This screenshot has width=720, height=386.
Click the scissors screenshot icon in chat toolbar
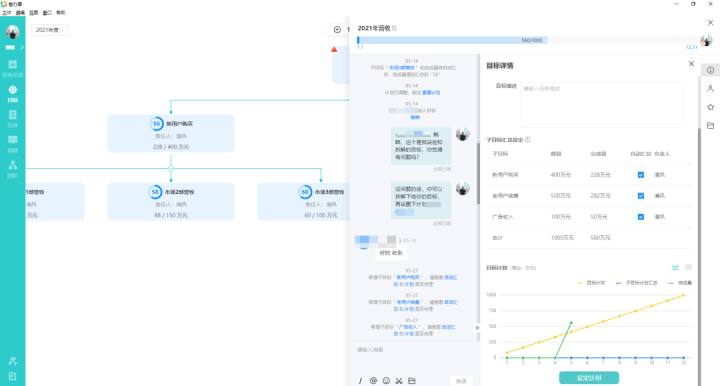pos(399,381)
